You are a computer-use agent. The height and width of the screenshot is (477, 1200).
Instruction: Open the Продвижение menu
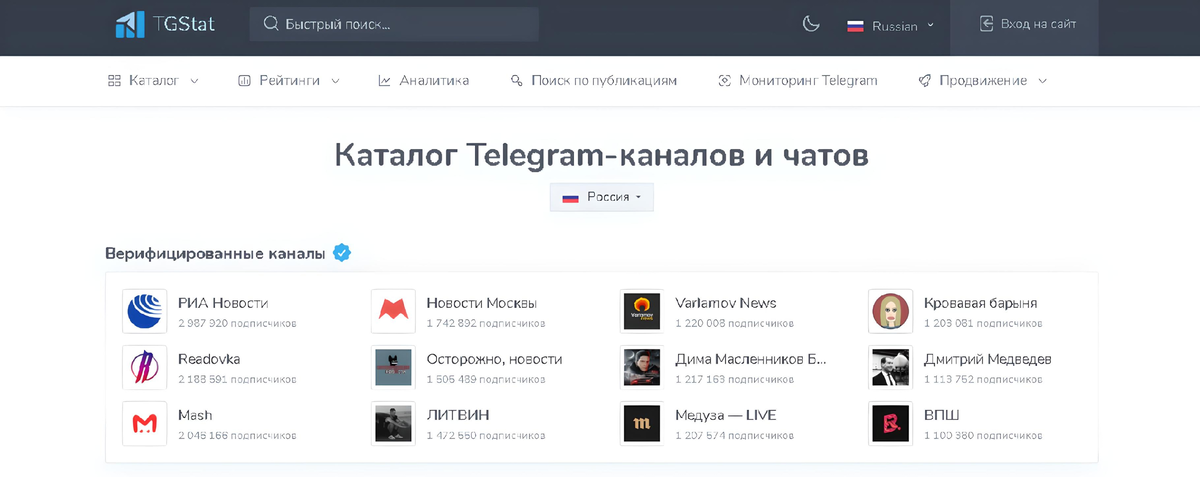(983, 81)
